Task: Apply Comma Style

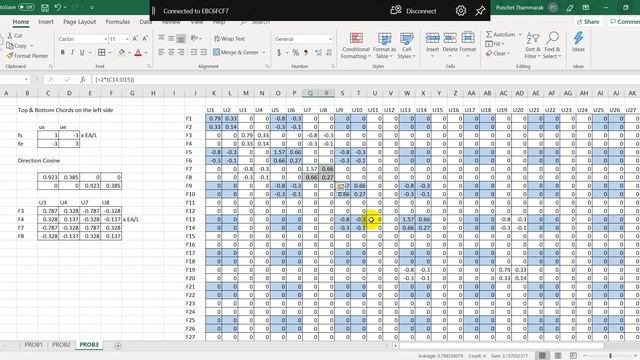Action: pos(306,53)
